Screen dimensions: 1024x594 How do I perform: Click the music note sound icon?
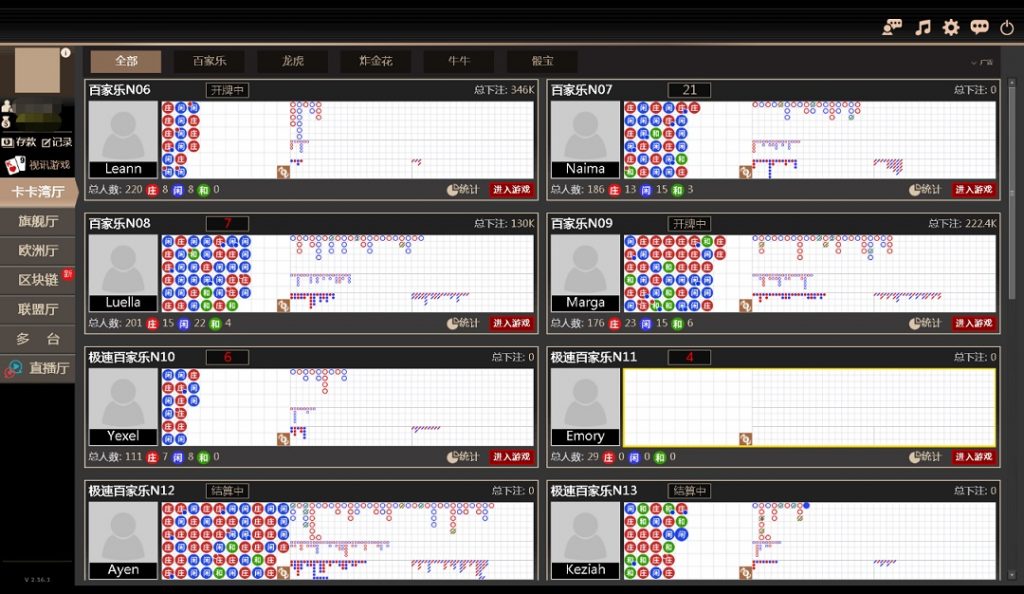[923, 27]
